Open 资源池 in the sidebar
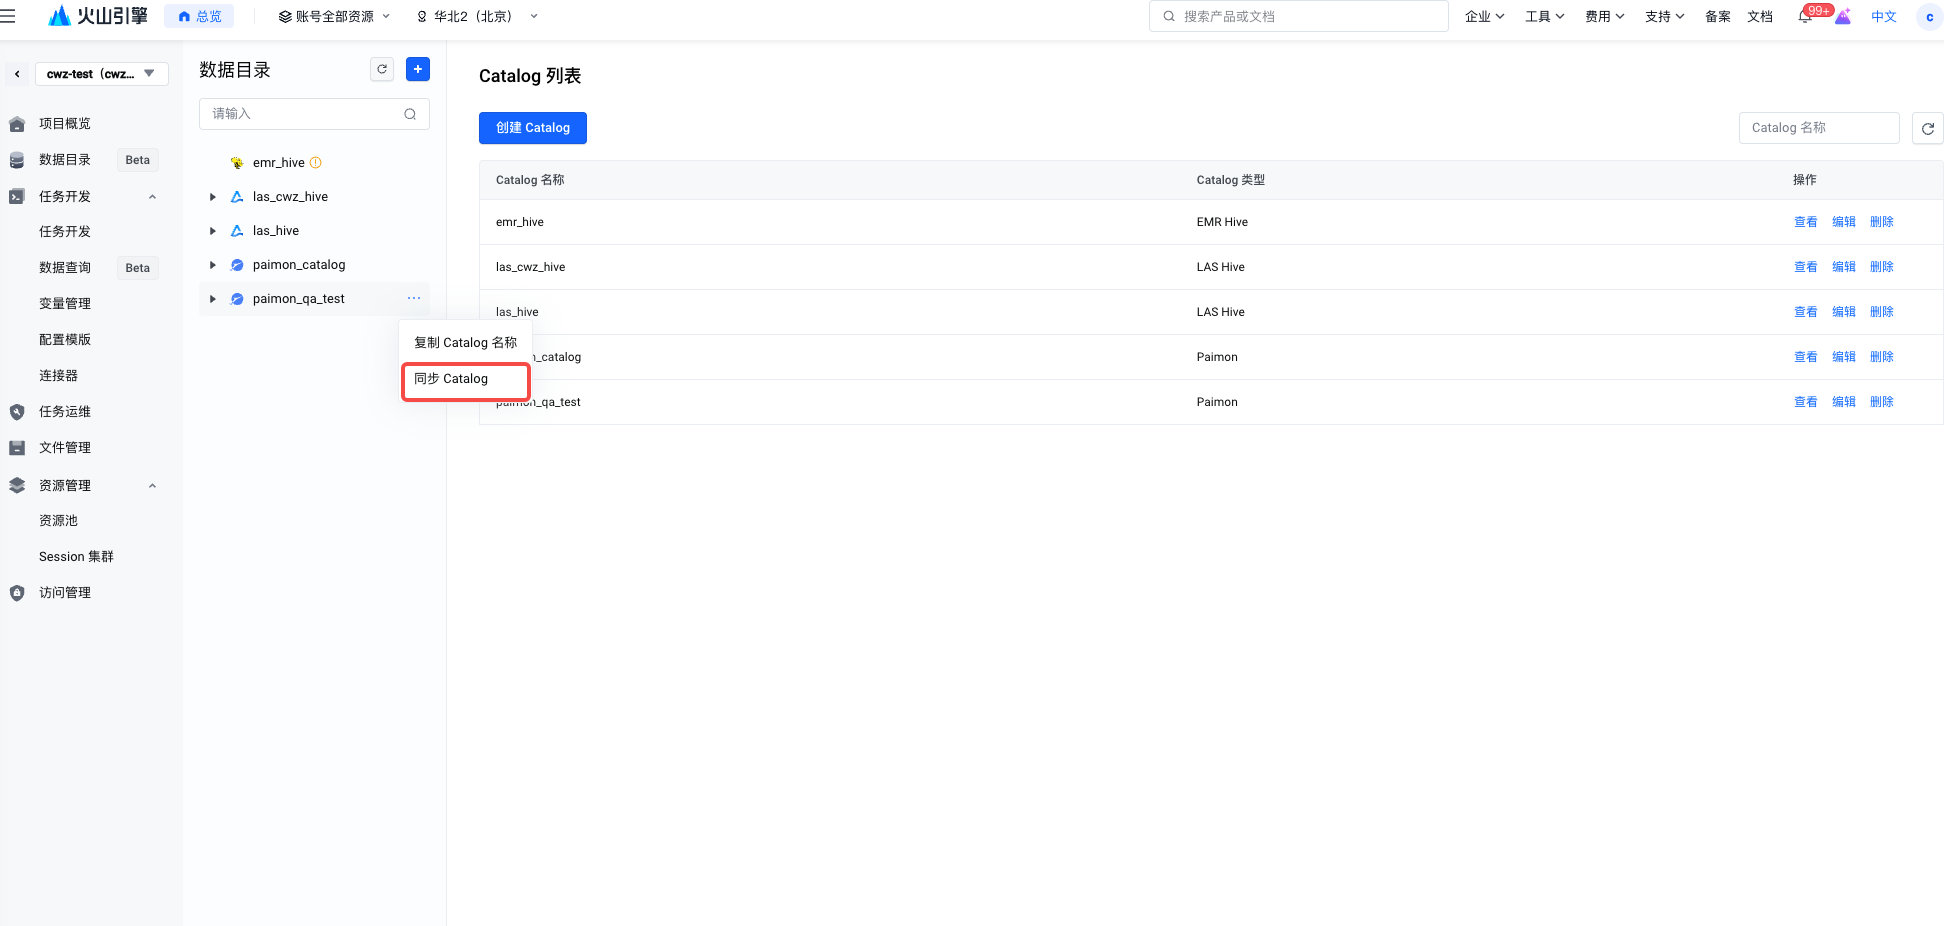The image size is (1944, 926). [x=58, y=521]
